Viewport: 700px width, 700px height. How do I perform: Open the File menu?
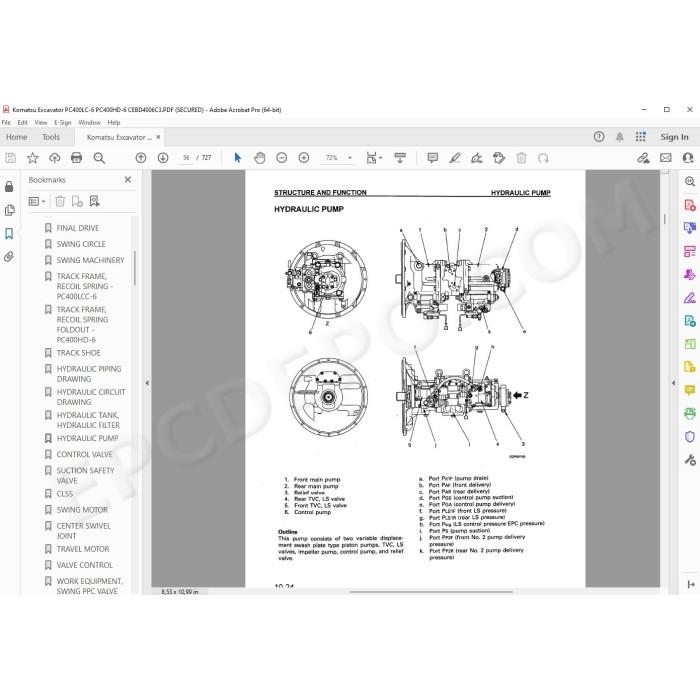[6, 122]
